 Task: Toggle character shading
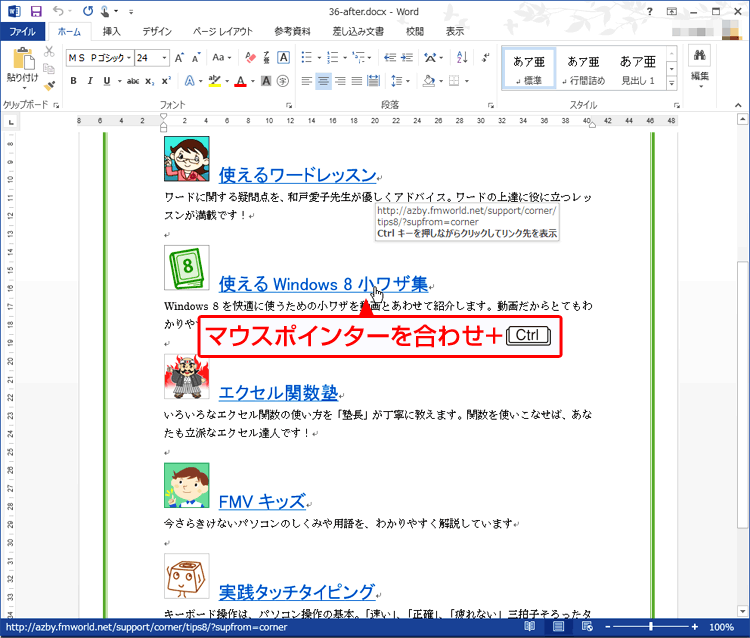click(266, 81)
